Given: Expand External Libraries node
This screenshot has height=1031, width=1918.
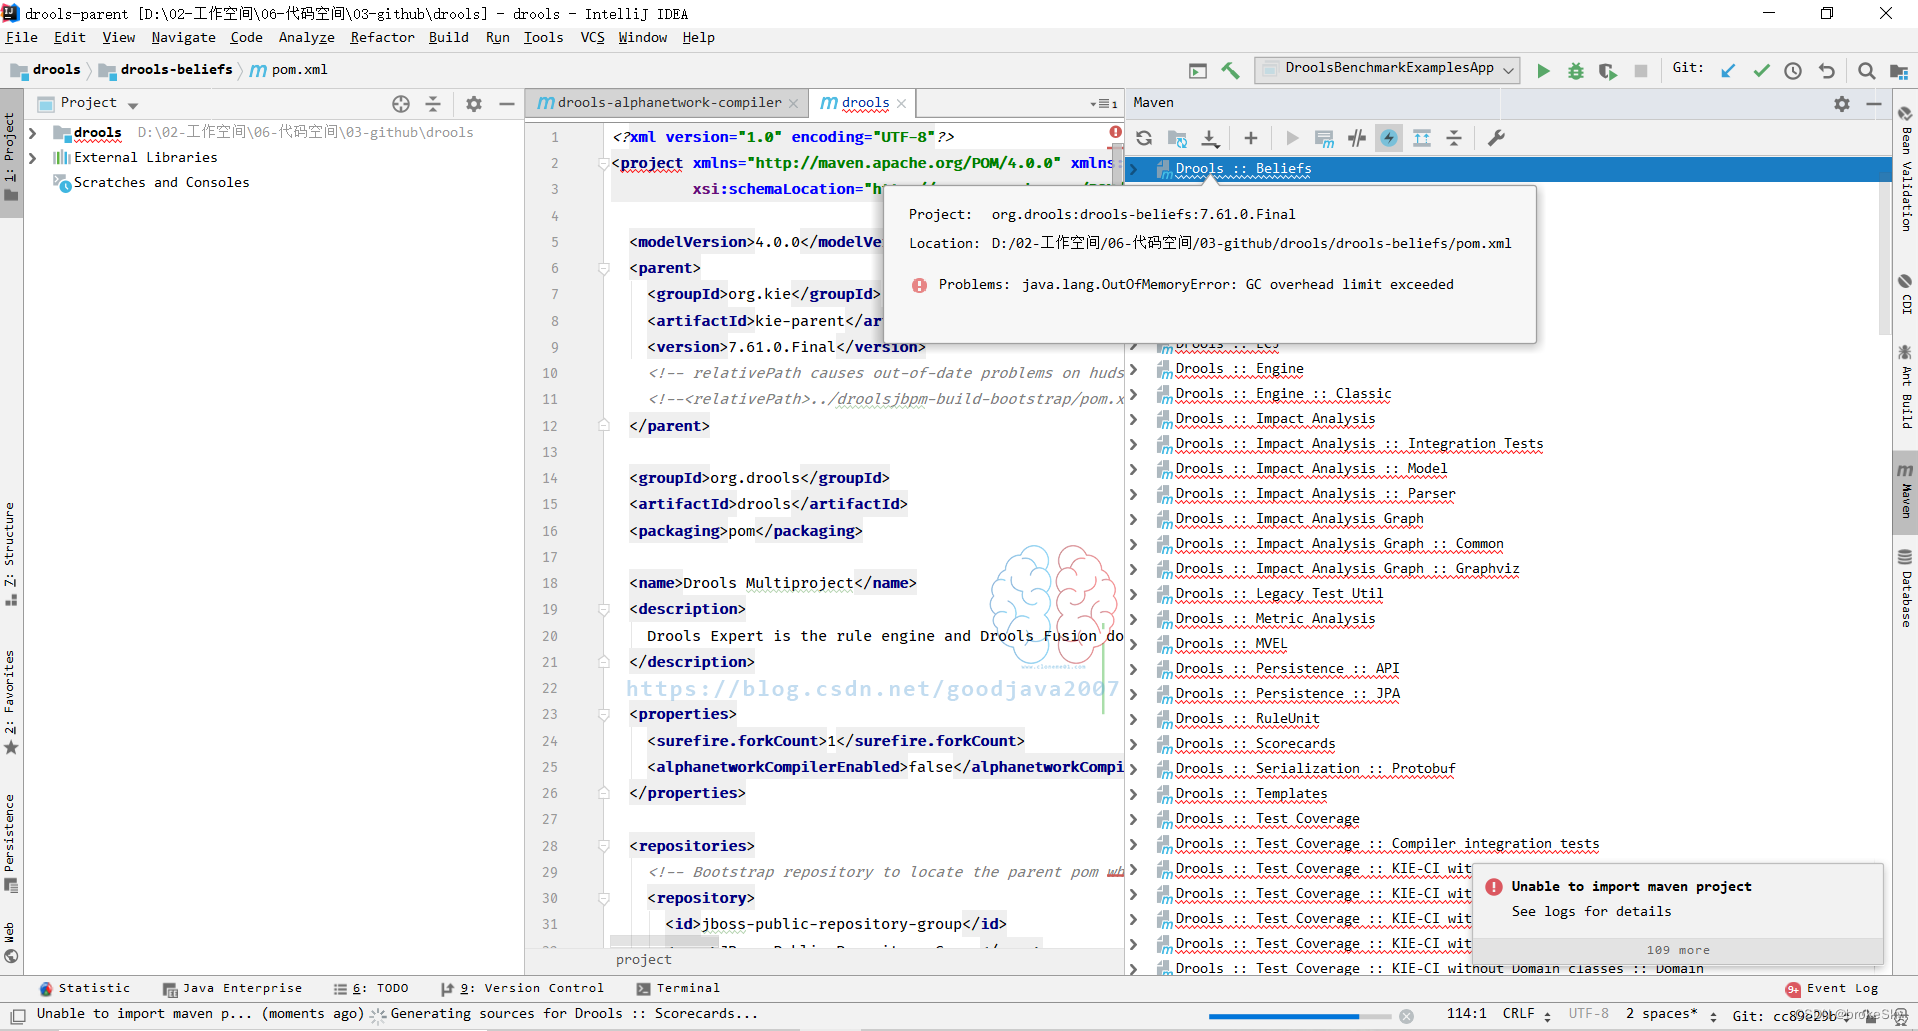Looking at the screenshot, I should click(32, 157).
